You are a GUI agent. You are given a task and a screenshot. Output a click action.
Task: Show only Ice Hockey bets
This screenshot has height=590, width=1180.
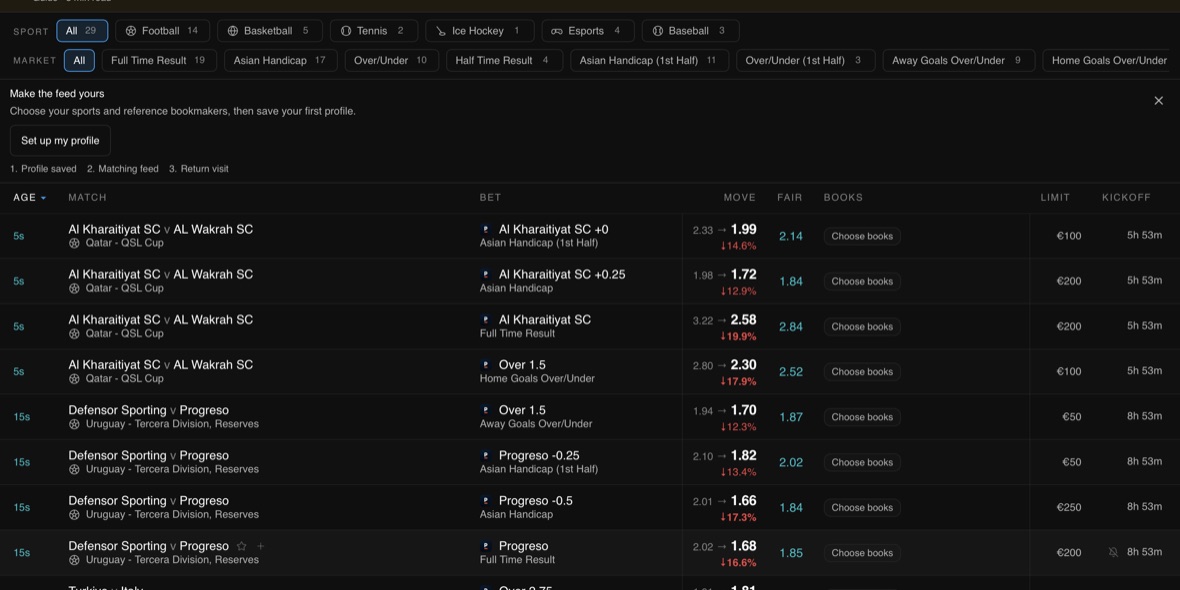pyautogui.click(x=479, y=31)
